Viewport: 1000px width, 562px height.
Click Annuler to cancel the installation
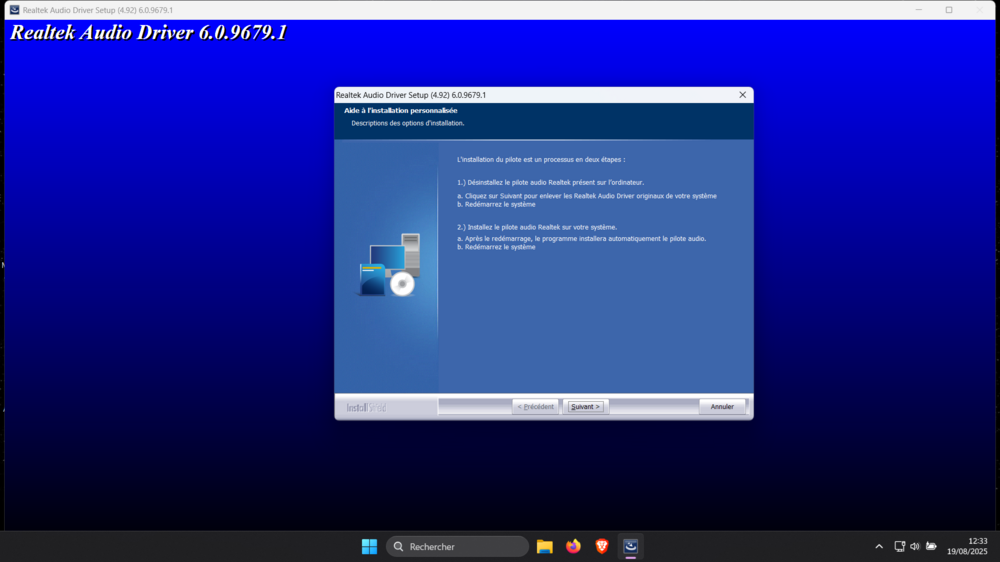(722, 407)
